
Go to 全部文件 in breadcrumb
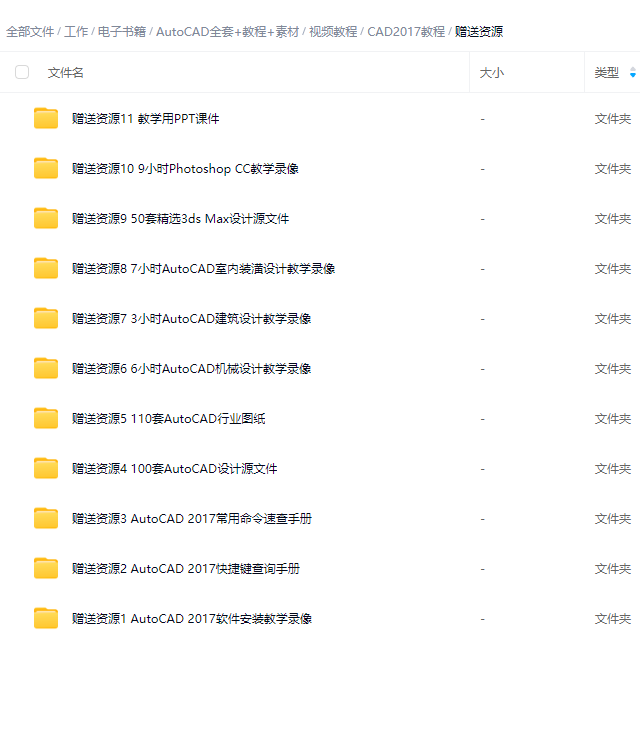coord(30,32)
